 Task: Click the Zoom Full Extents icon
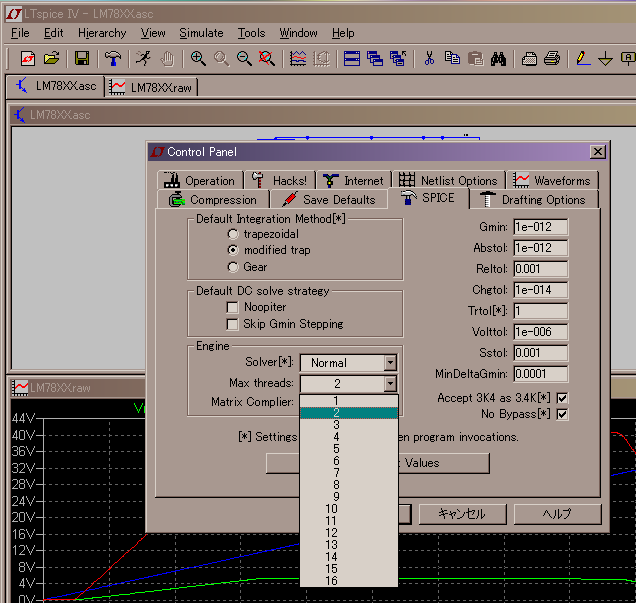(266, 59)
